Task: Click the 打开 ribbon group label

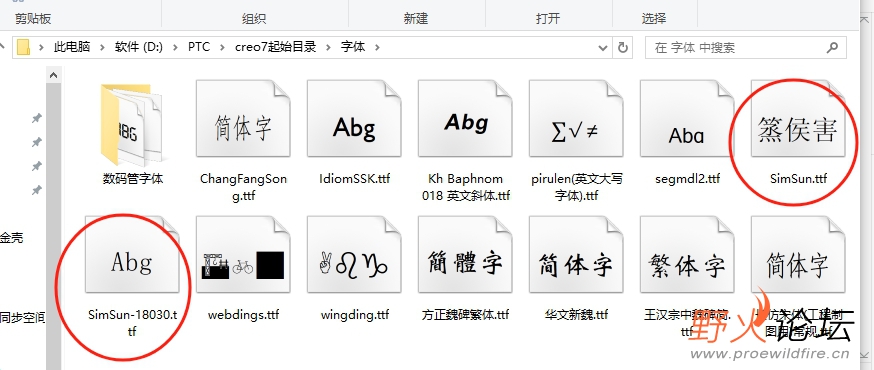Action: [548, 18]
